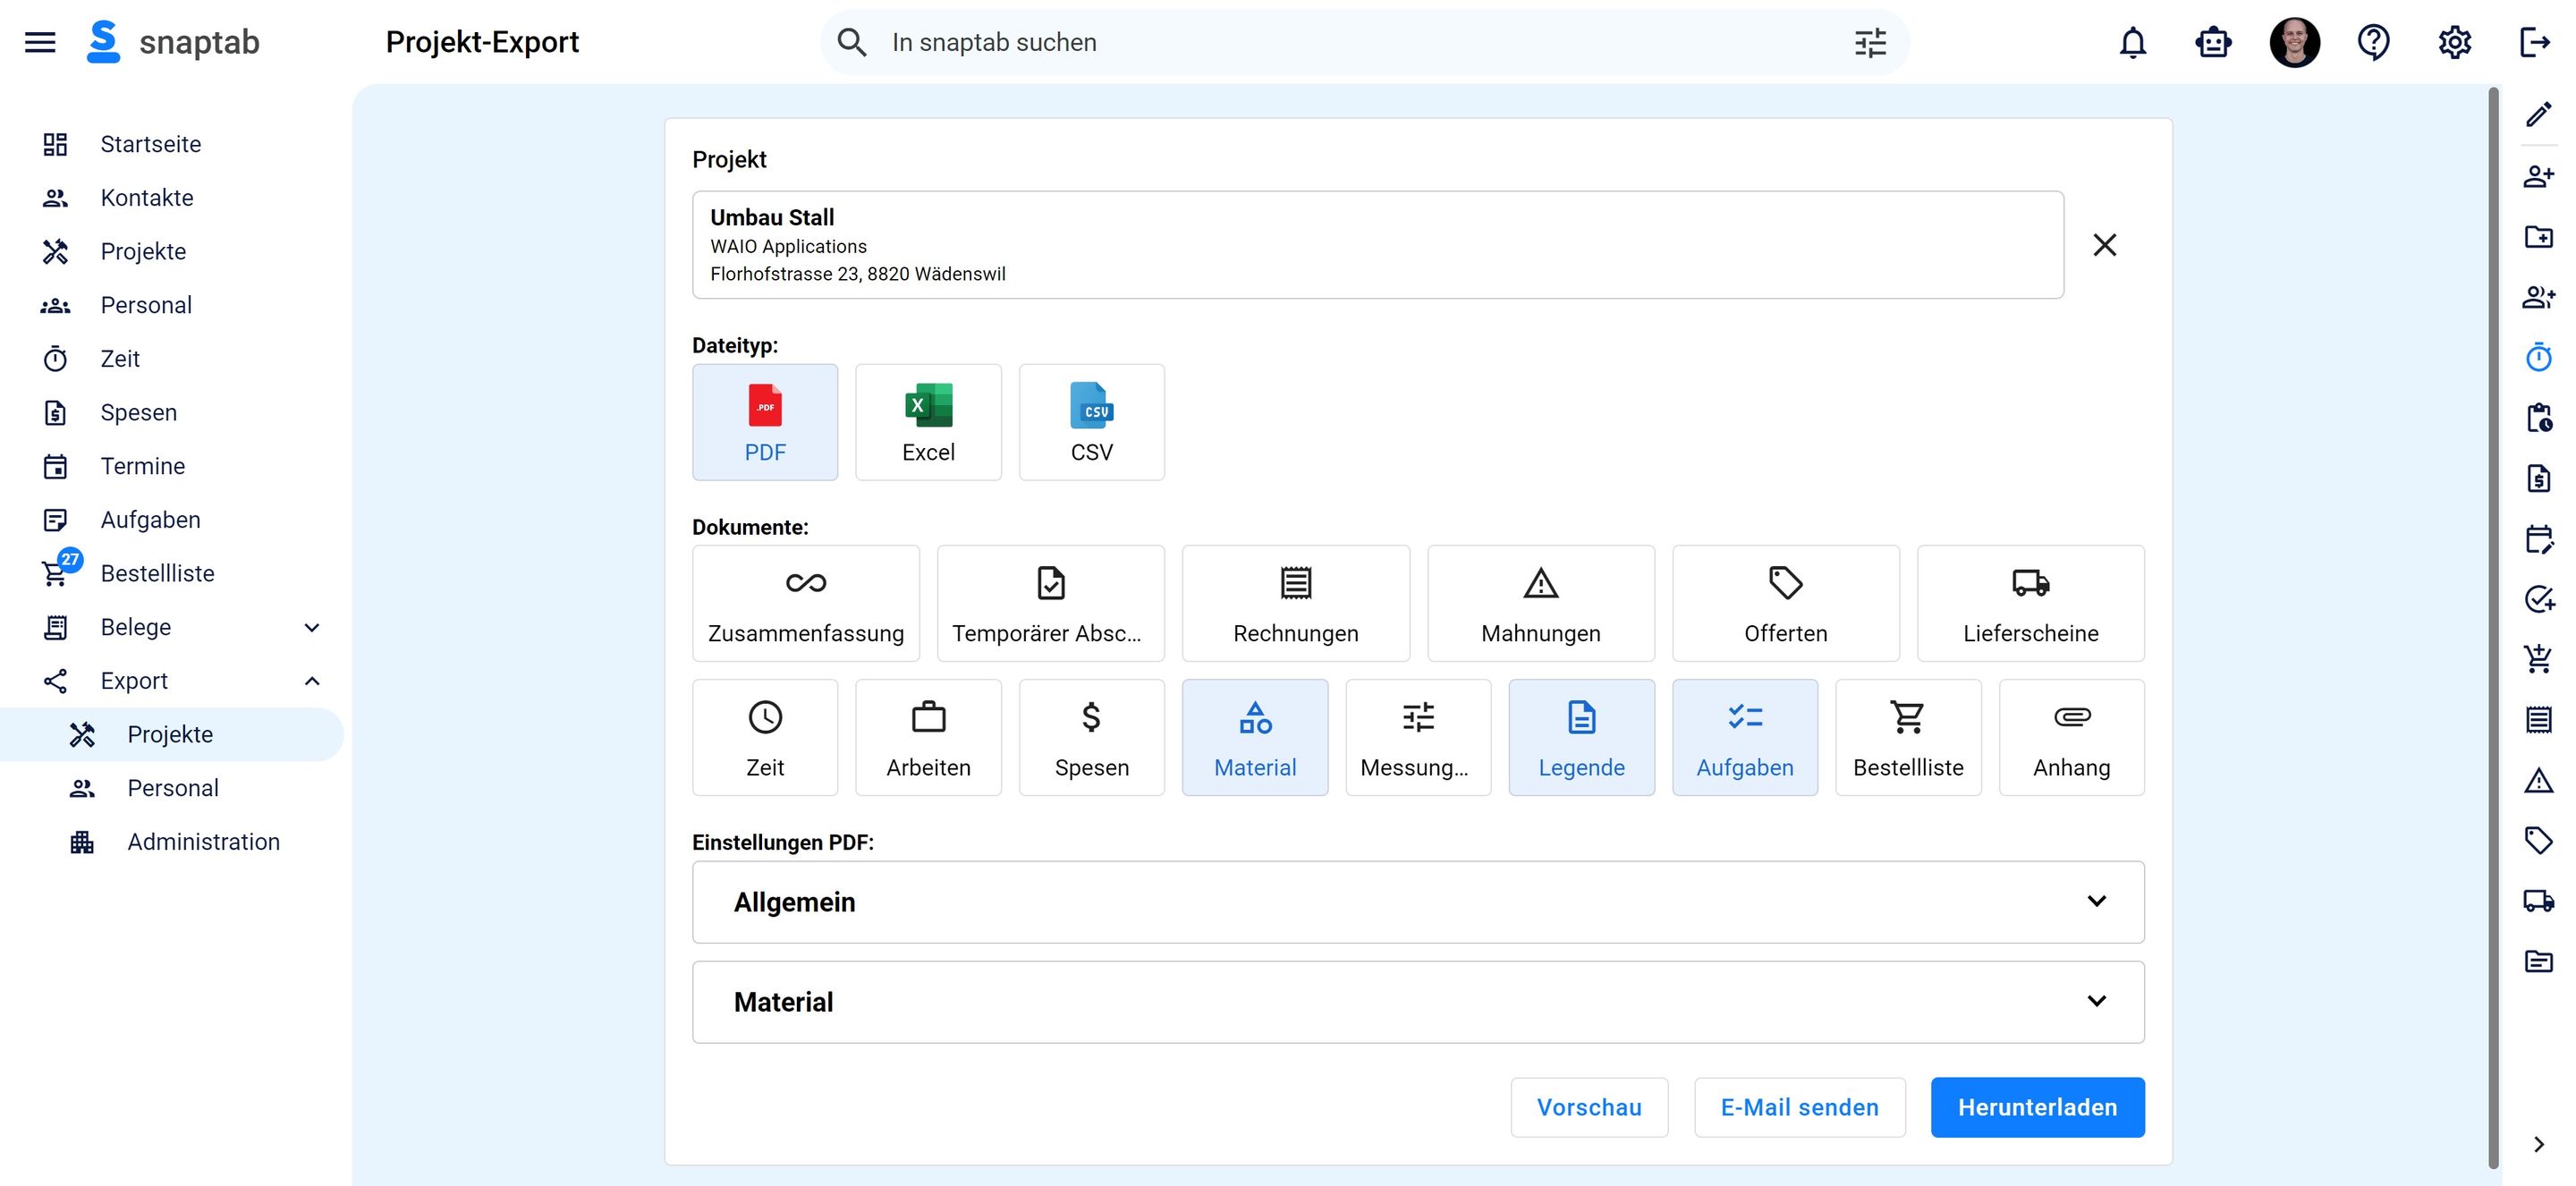The height and width of the screenshot is (1186, 2576).
Task: Navigate to Export menu section
Action: click(x=131, y=680)
